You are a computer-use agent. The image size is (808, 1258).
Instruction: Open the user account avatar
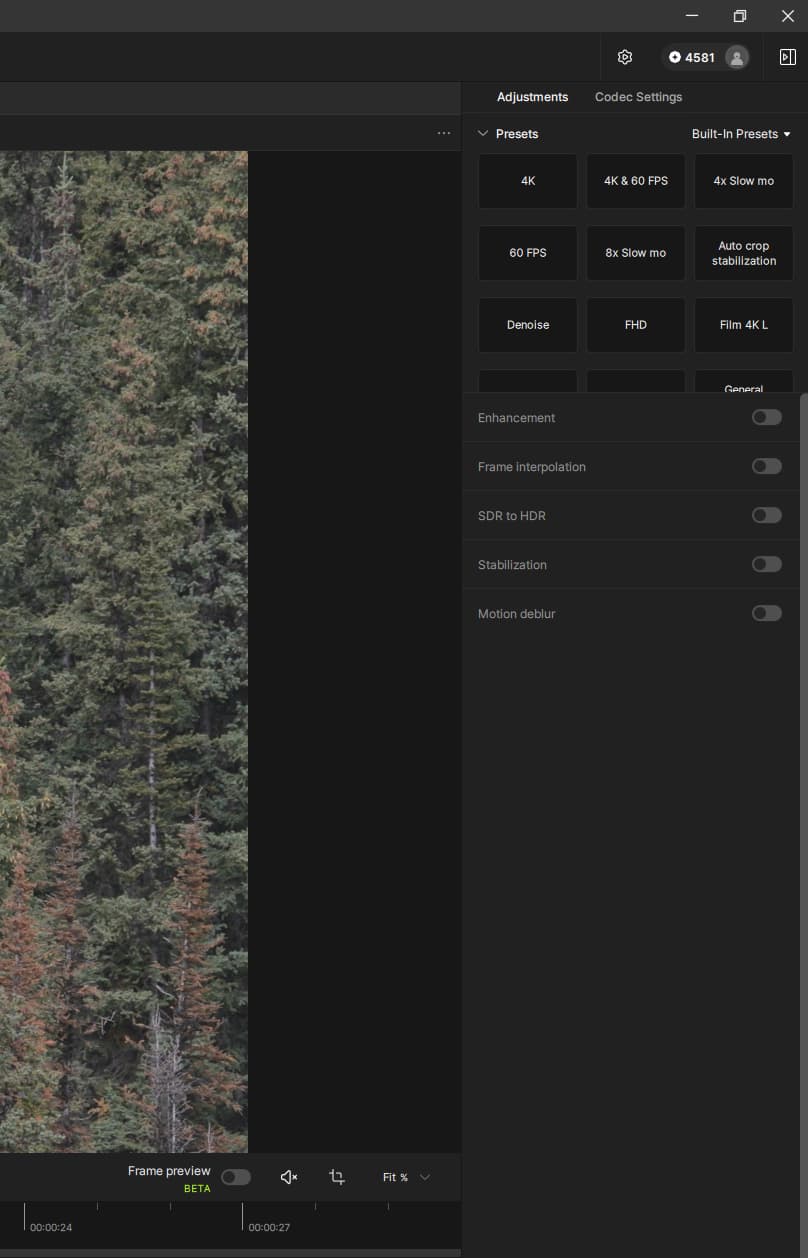(x=737, y=57)
